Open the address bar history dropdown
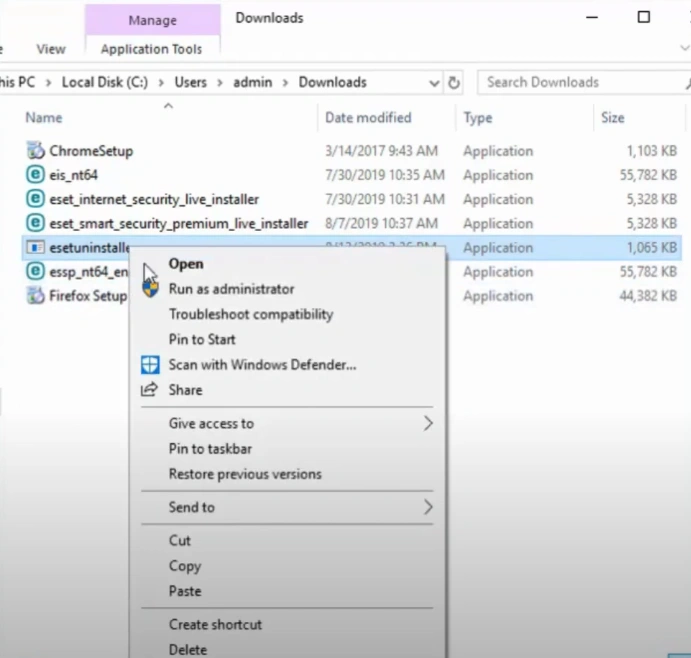The image size is (691, 658). coord(434,83)
